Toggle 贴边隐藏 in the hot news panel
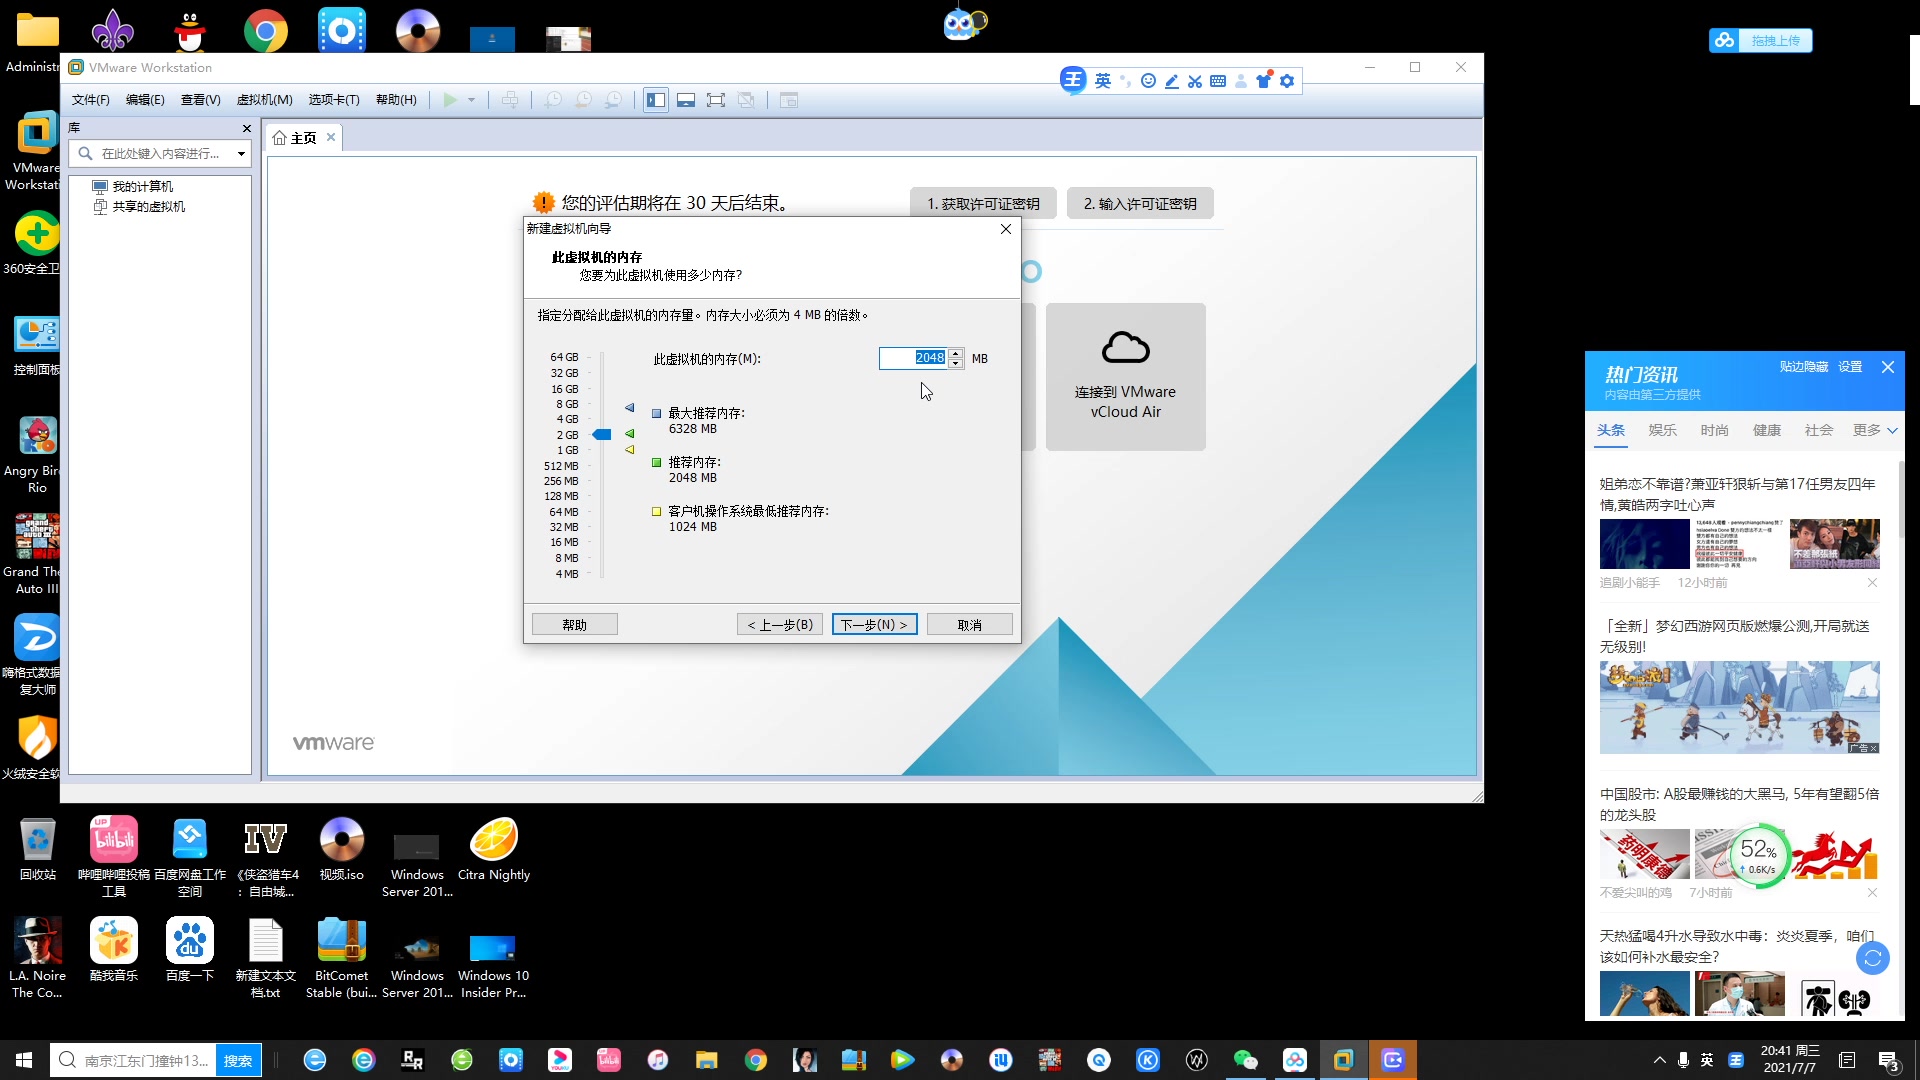Viewport: 1920px width, 1080px height. [x=1803, y=366]
